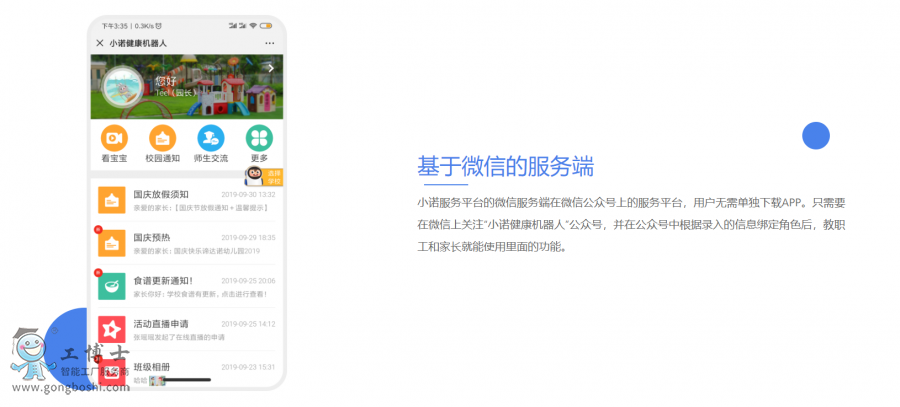Open 活动直播申请 item
Viewport: 900px width, 407px height.
click(x=187, y=329)
